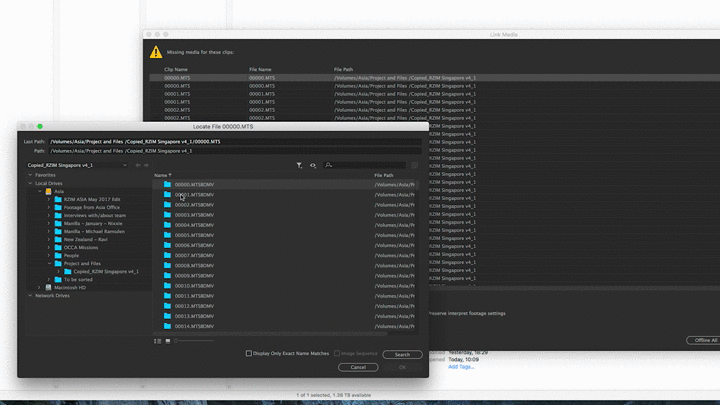The width and height of the screenshot is (720, 405).
Task: Select the 00001.MTSBDMV row
Action: click(284, 195)
